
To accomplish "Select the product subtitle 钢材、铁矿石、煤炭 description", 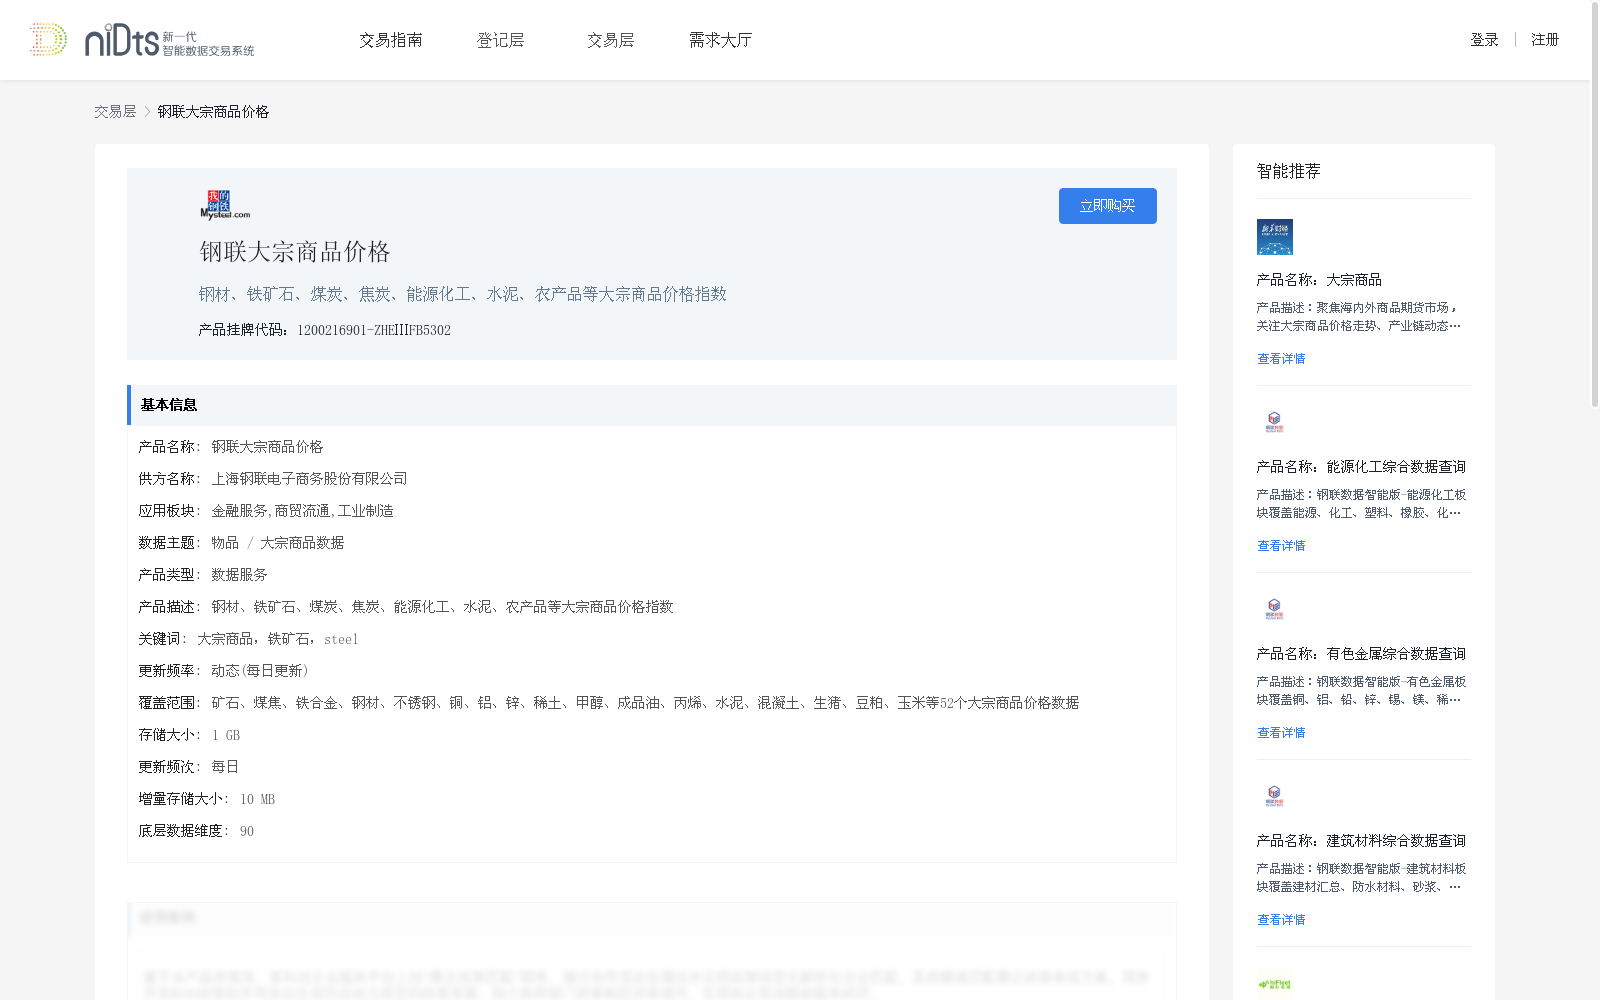I will tap(463, 294).
